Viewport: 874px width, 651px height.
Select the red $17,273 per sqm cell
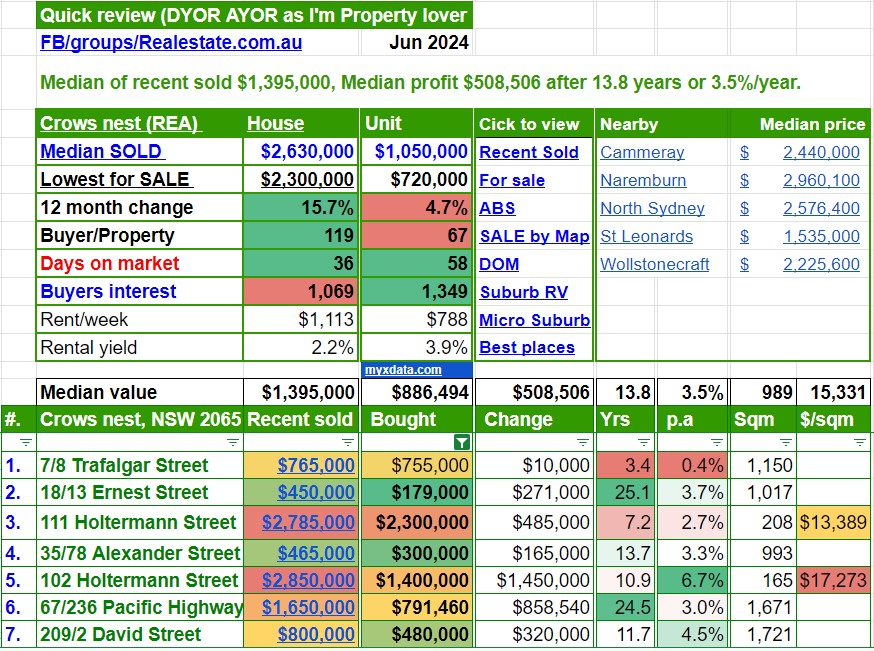coord(832,580)
